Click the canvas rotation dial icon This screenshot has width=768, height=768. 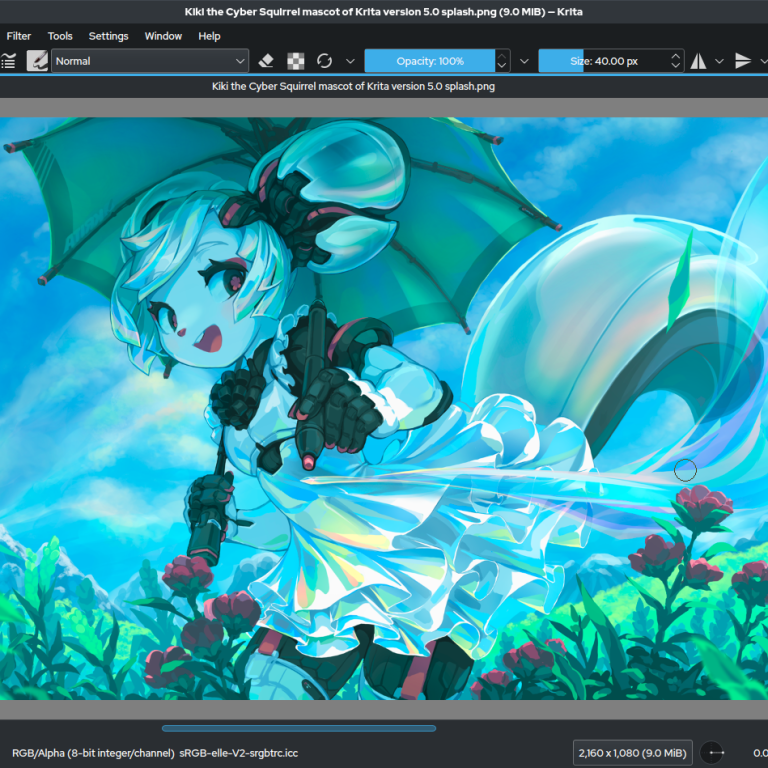coord(712,753)
